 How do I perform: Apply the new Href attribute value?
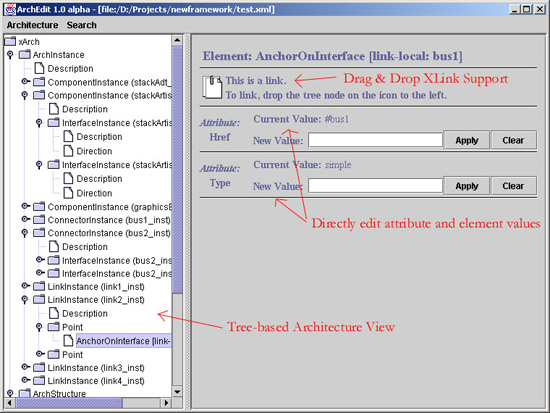tap(467, 140)
